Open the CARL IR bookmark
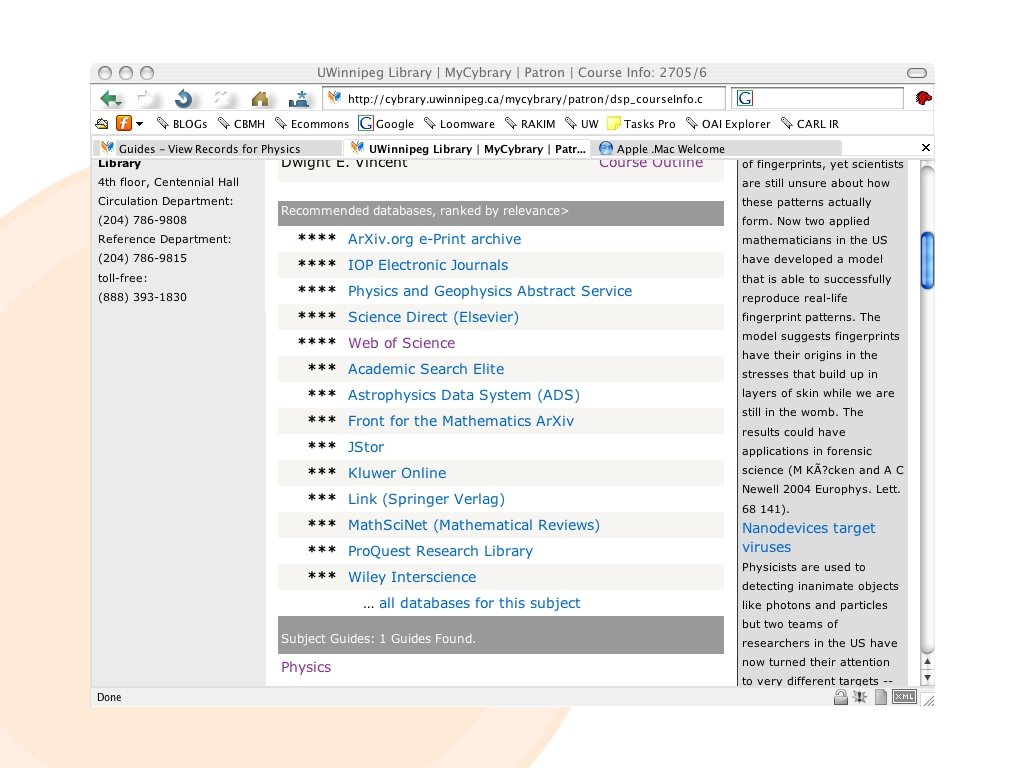 point(809,123)
